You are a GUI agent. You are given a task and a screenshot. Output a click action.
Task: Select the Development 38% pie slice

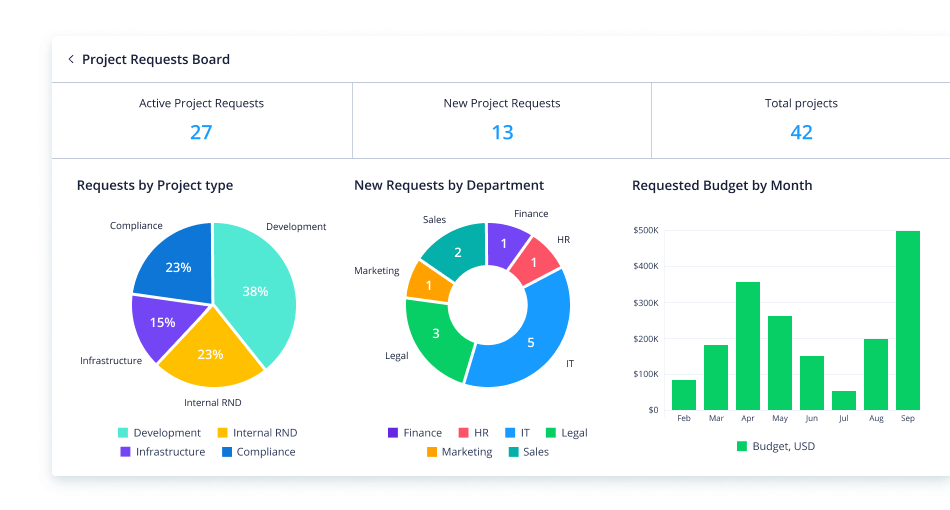(x=257, y=291)
